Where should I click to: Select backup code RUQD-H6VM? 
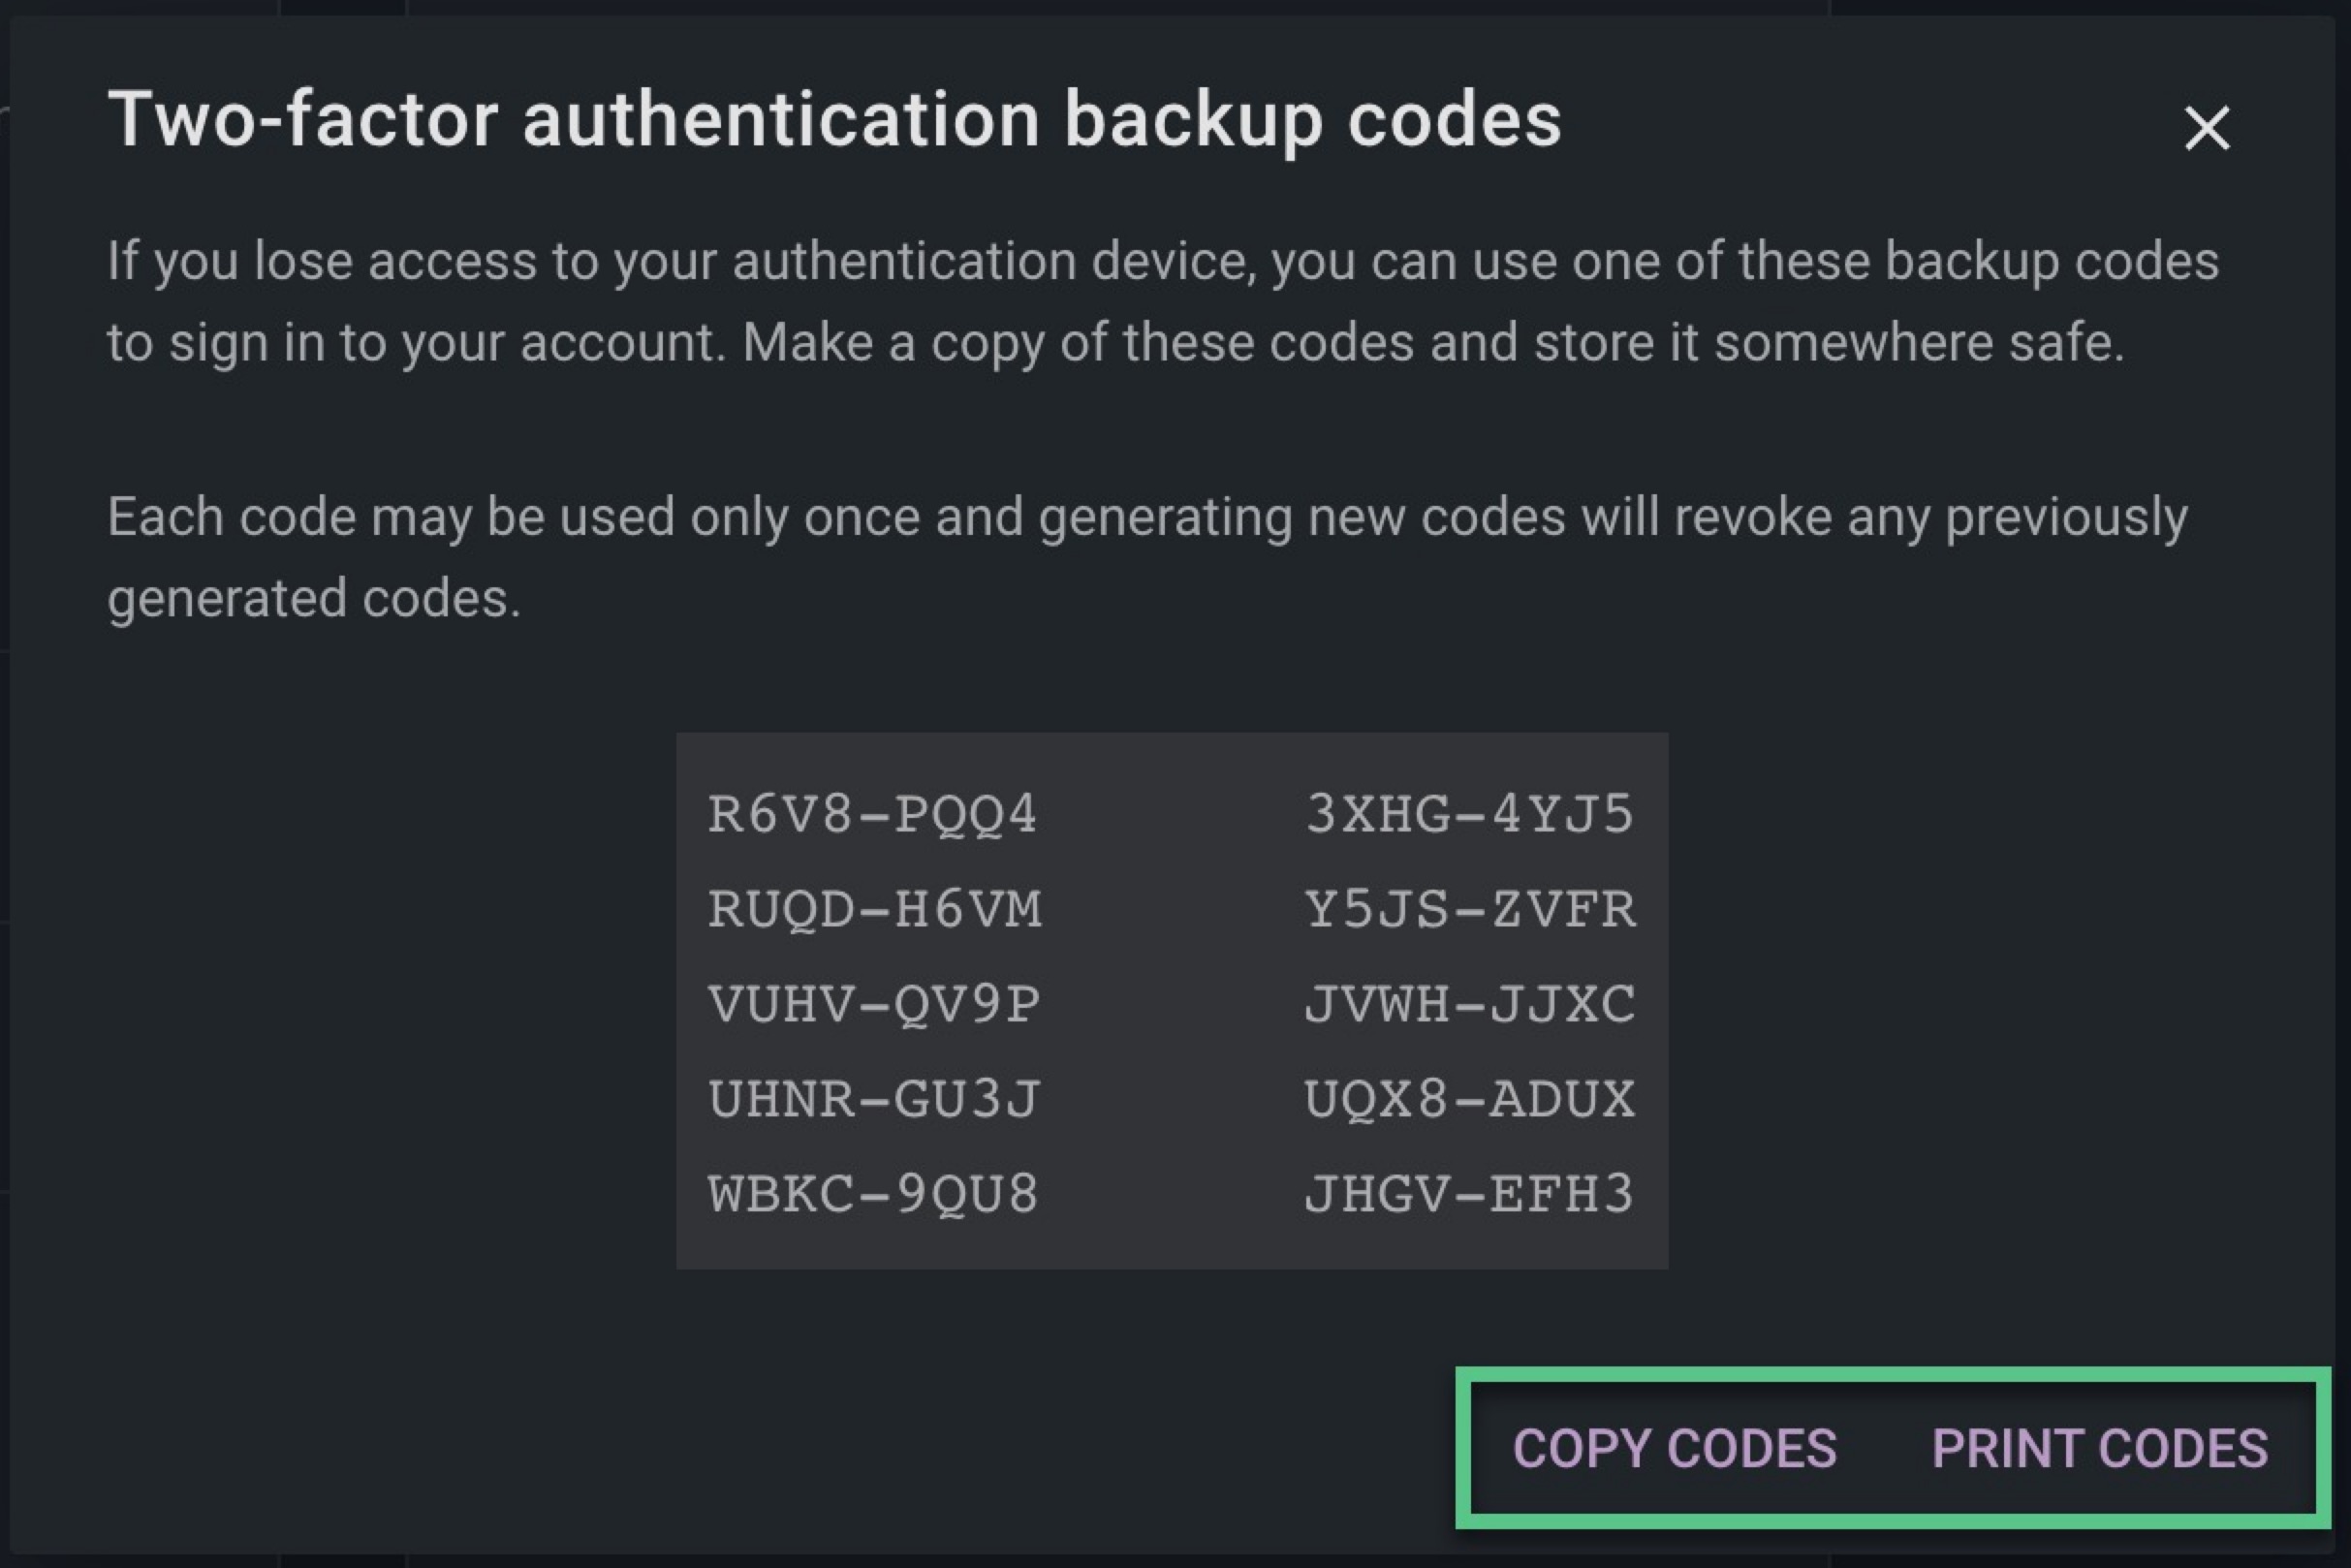click(x=875, y=909)
